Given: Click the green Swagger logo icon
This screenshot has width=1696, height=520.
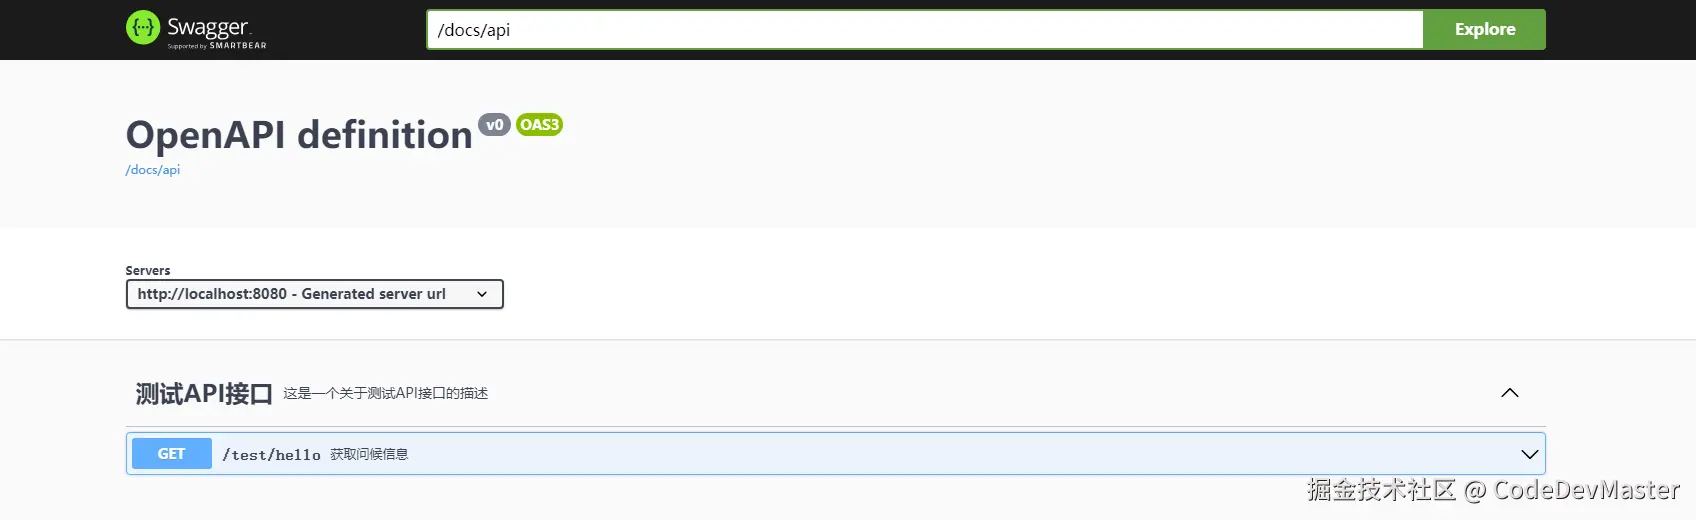Looking at the screenshot, I should pos(143,28).
